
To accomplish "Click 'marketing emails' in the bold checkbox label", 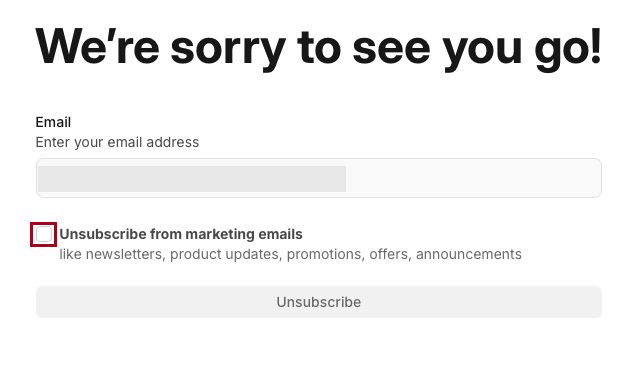I will [244, 234].
